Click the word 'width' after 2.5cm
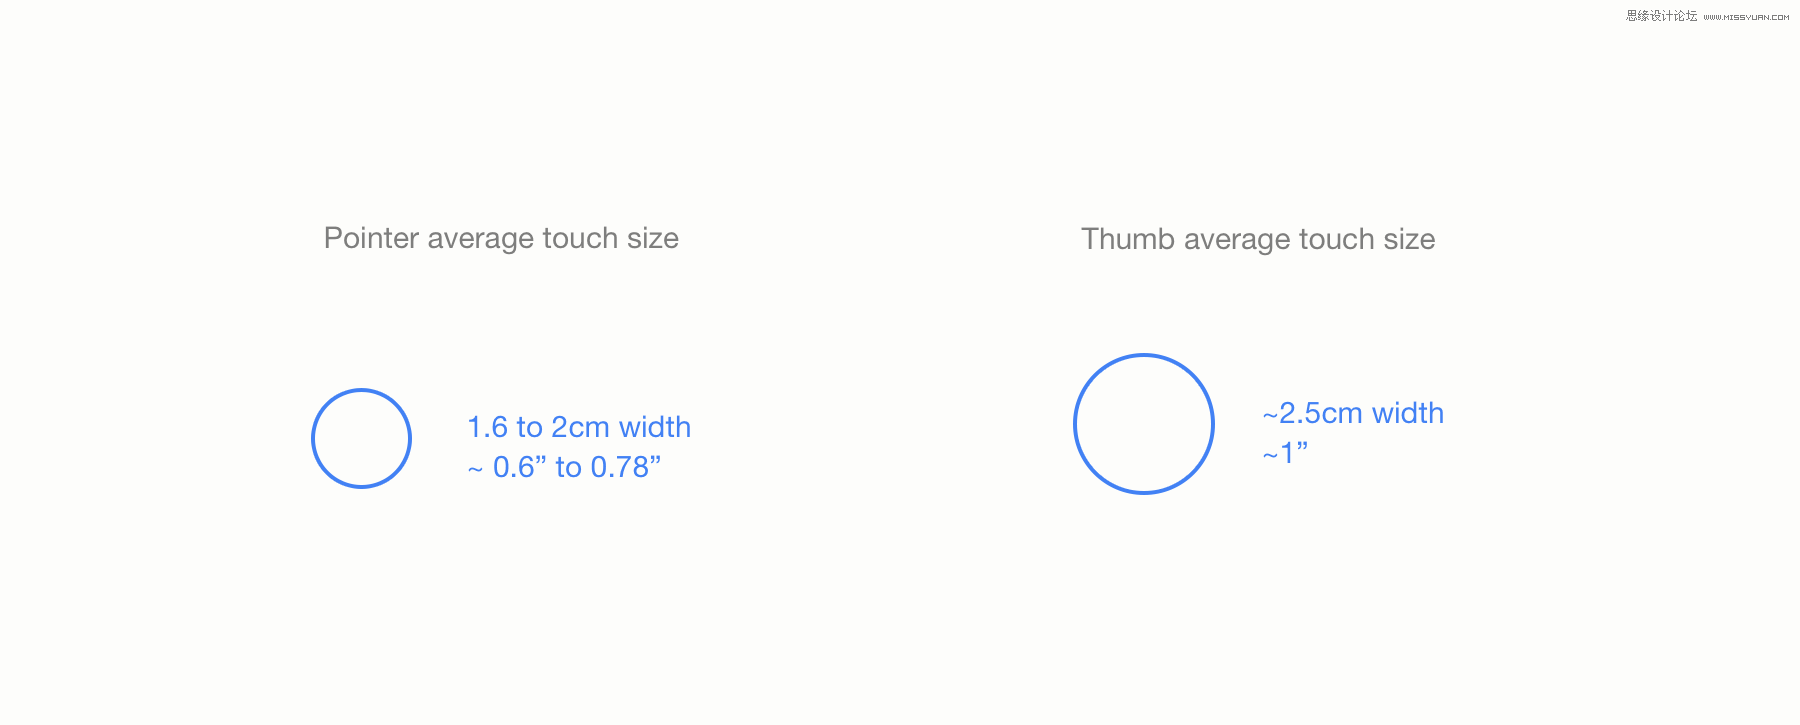Screen dimensions: 1800x725 pos(1408,413)
